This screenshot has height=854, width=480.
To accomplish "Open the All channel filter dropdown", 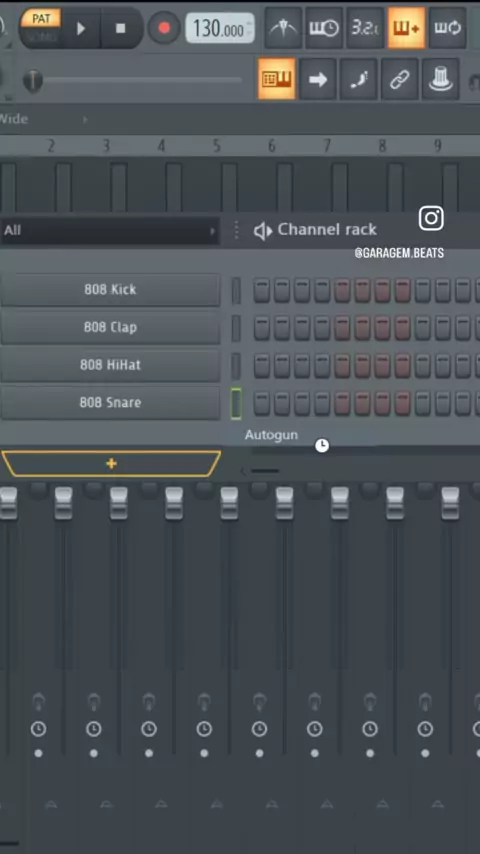I will click(x=110, y=230).
